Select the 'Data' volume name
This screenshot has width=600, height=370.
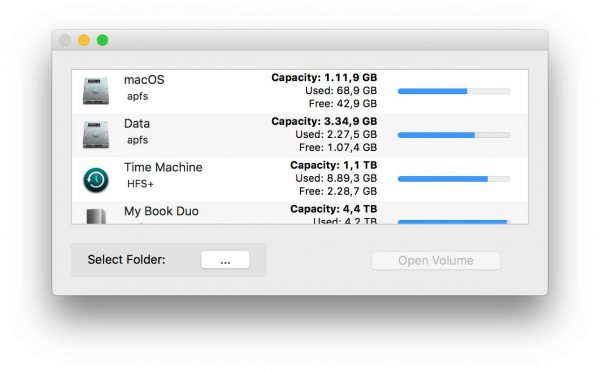137,124
